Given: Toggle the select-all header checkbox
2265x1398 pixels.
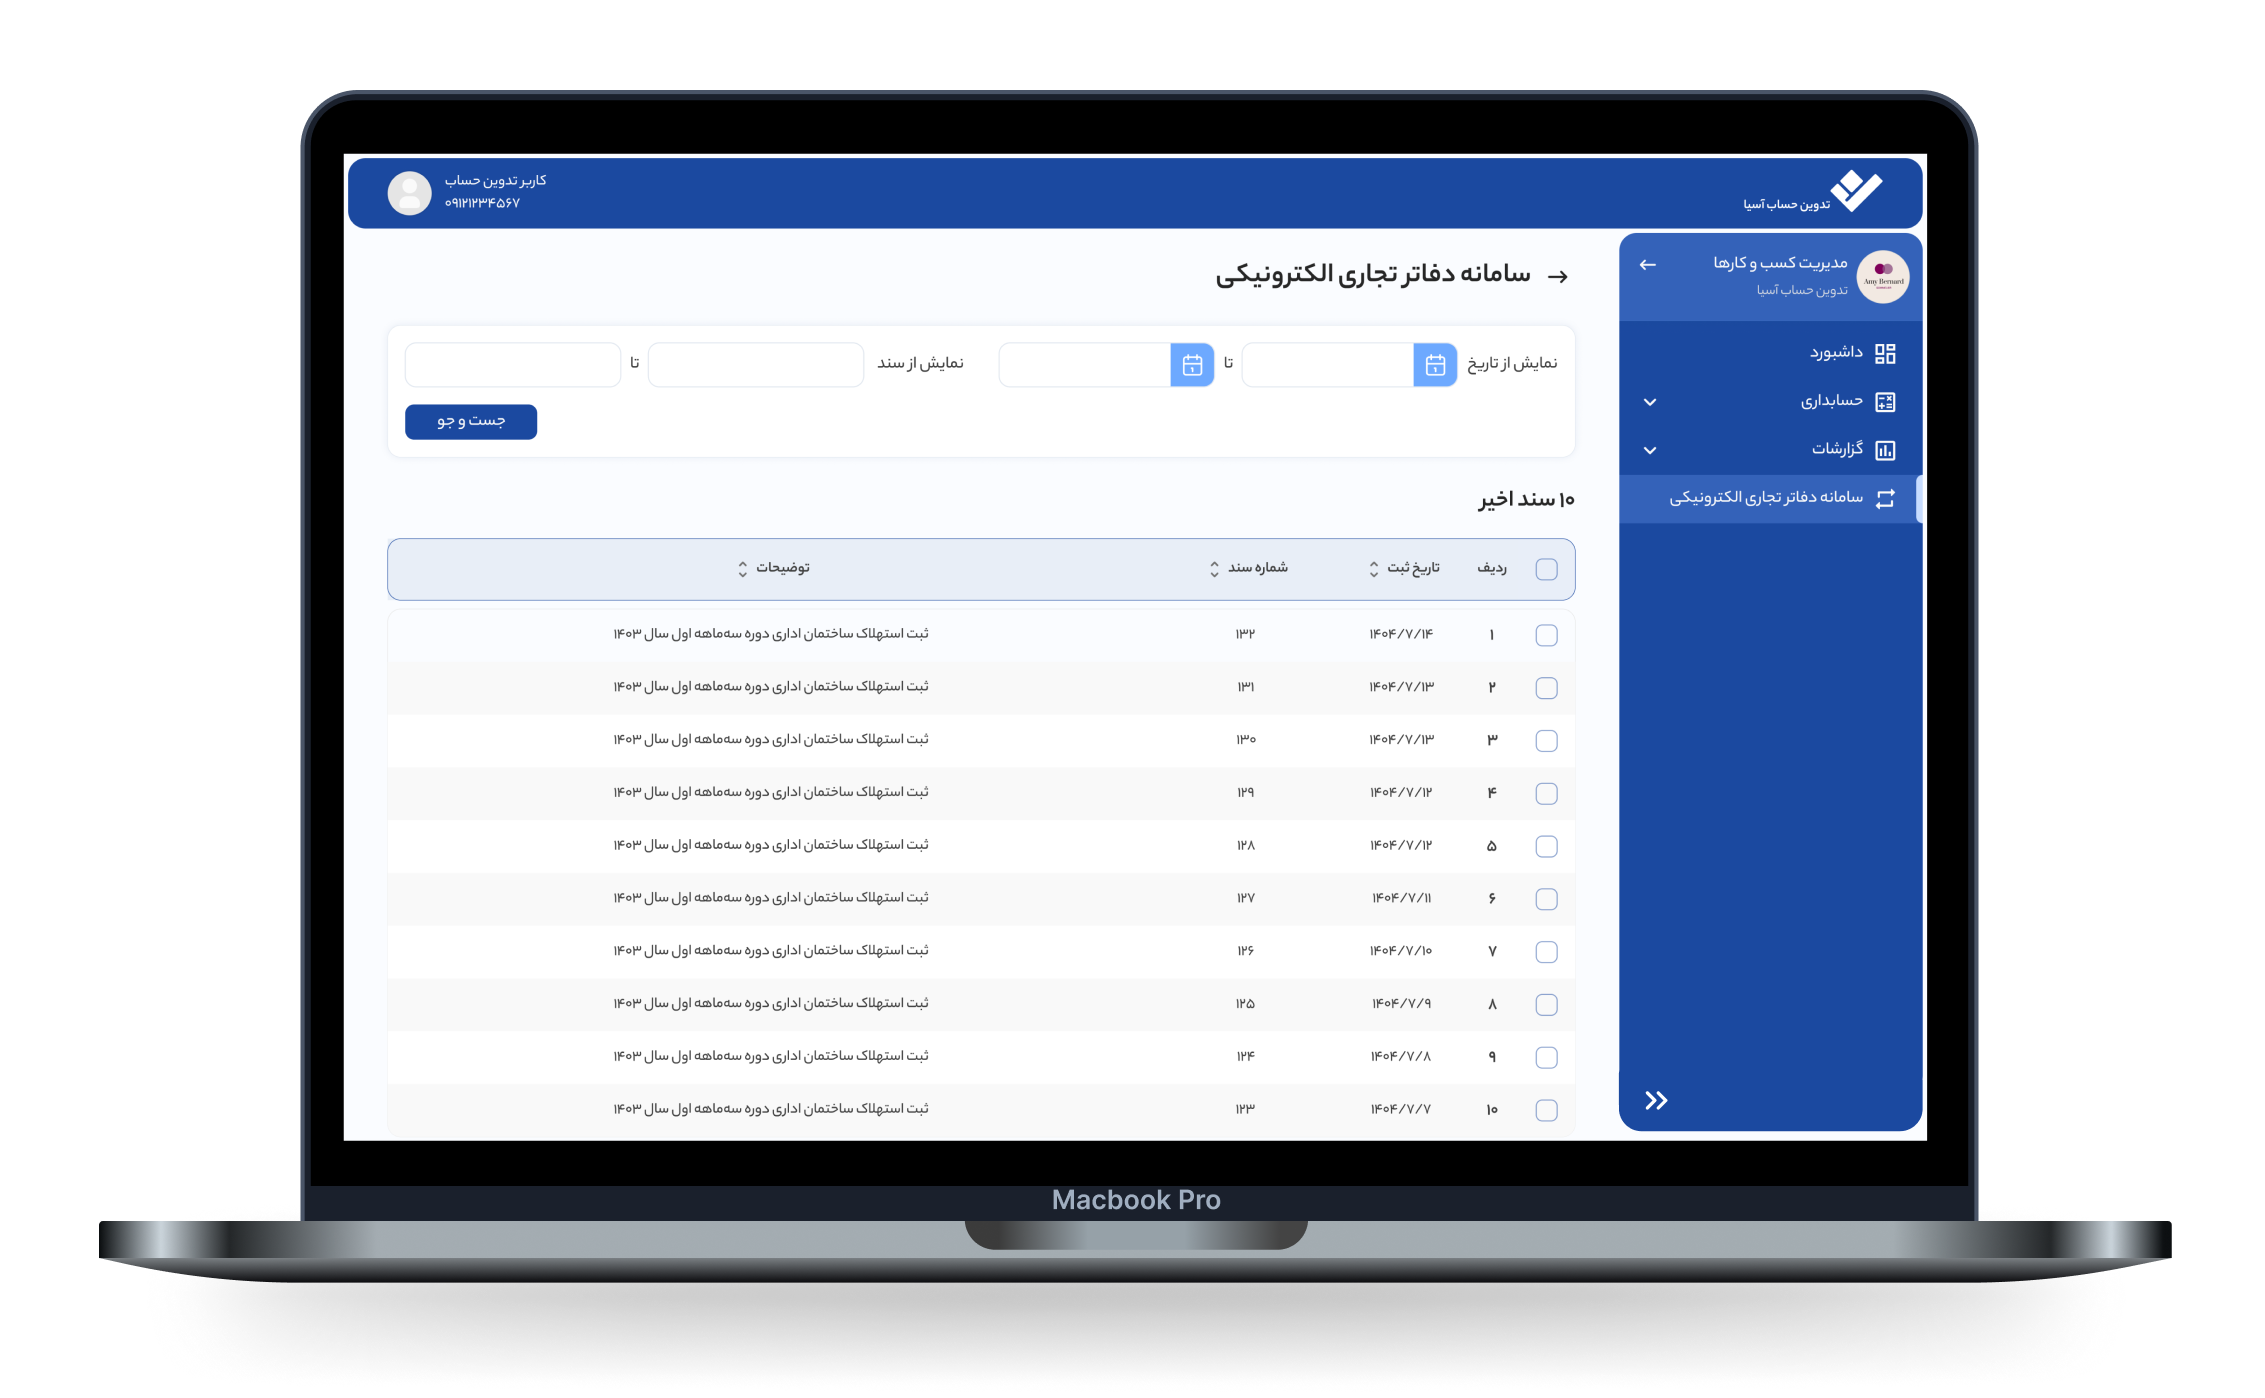Looking at the screenshot, I should pyautogui.click(x=1546, y=569).
